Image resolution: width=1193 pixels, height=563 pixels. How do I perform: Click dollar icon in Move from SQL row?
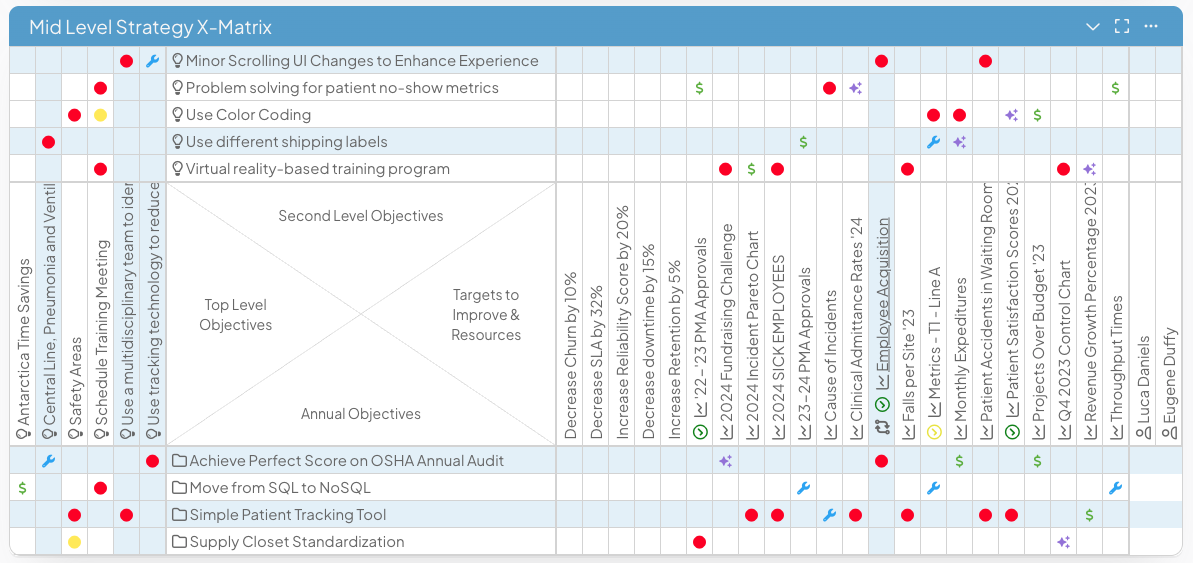tap(22, 488)
